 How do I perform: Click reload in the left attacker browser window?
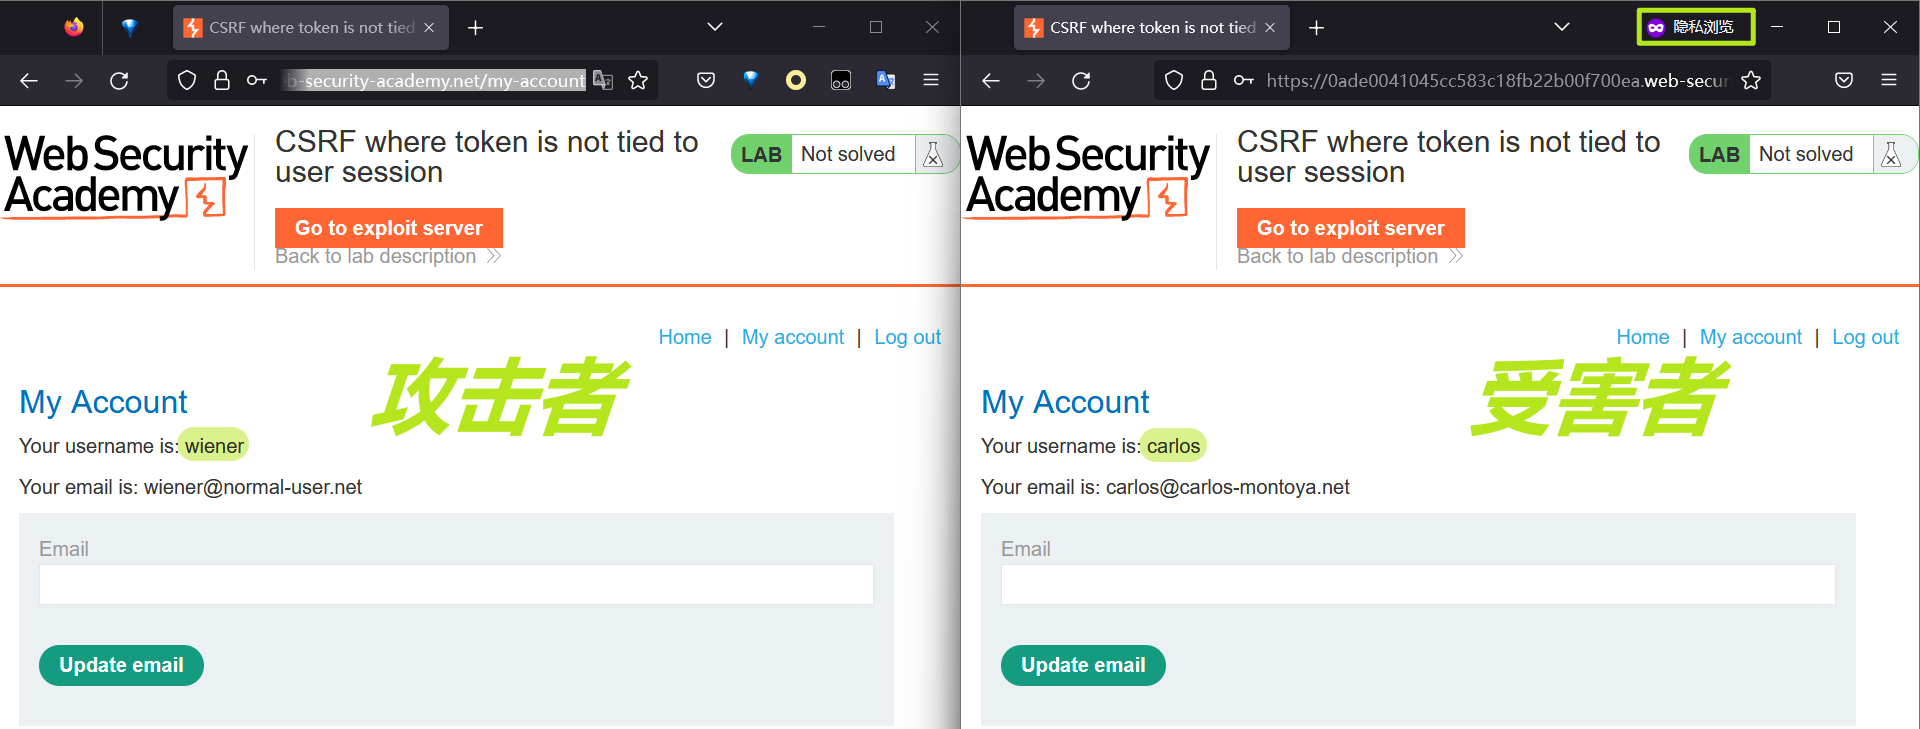click(x=119, y=81)
